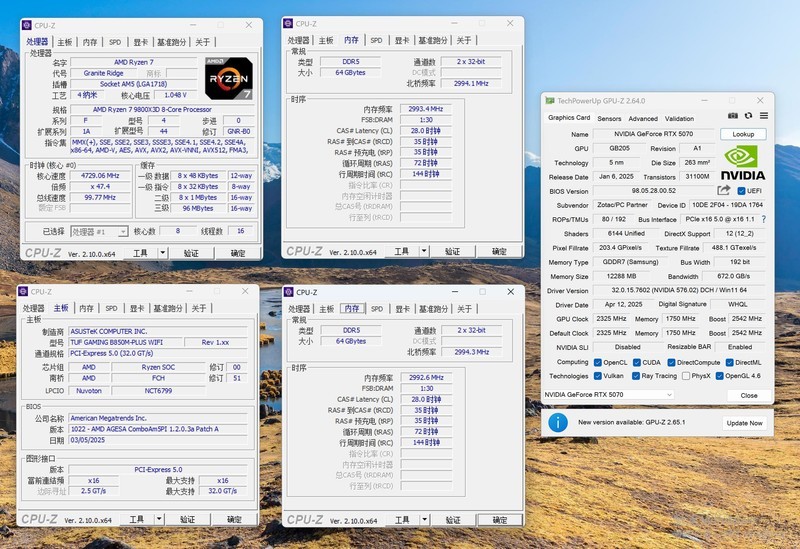Switch to Sensors tab in GPU-Z

[609, 118]
